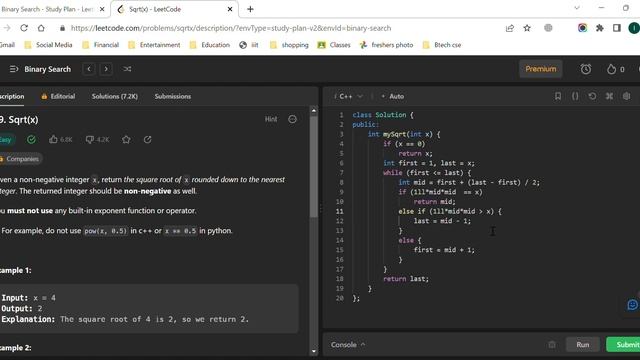Go to browser home page
640x360 pixels.
[x=41, y=28]
